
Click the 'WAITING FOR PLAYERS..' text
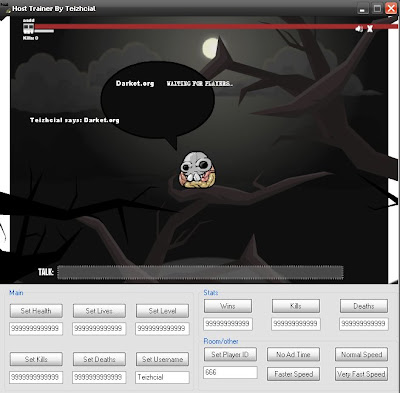[x=199, y=83]
